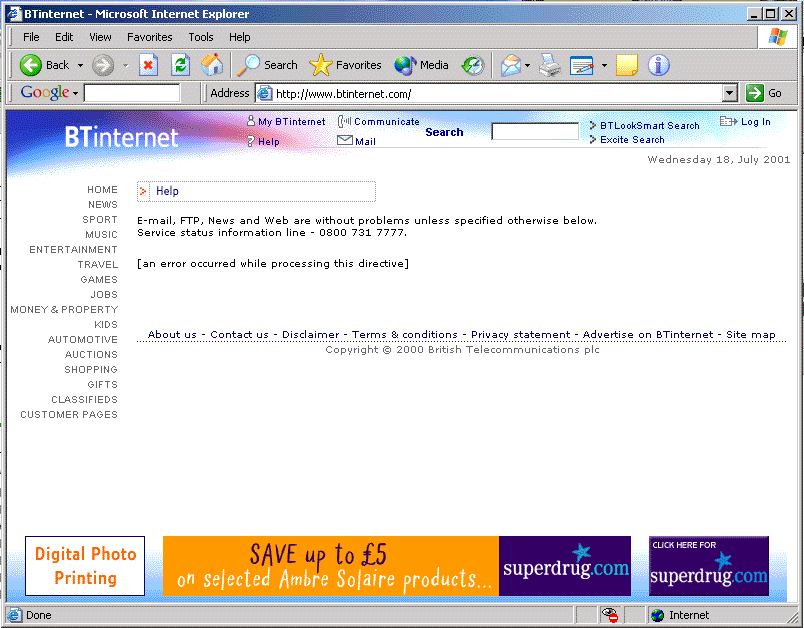
Task: Click the Windows flag logo
Action: click(x=778, y=37)
